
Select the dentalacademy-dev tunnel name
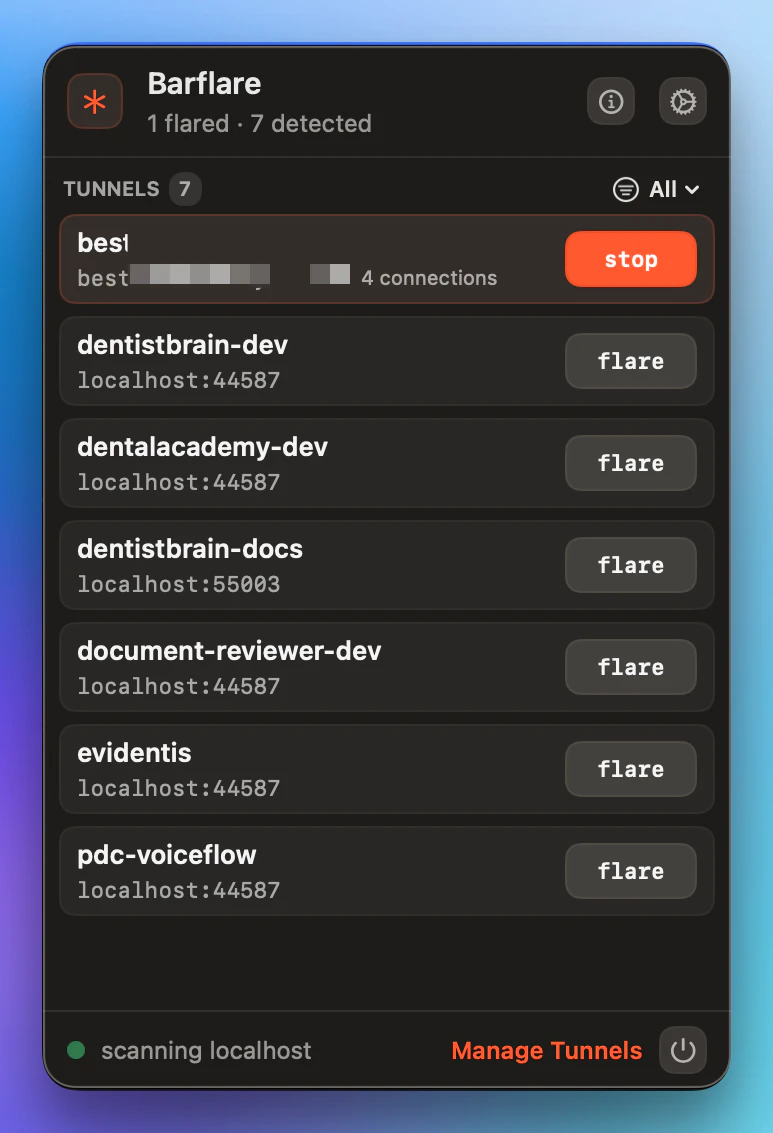click(202, 447)
